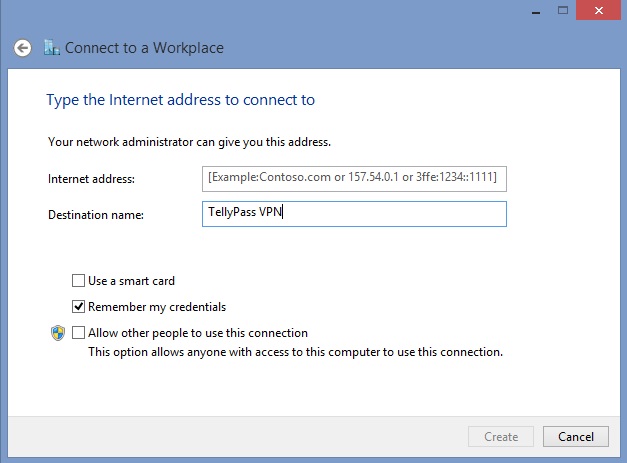627x463 pixels.
Task: Click the back arrow button
Action: pos(22,48)
